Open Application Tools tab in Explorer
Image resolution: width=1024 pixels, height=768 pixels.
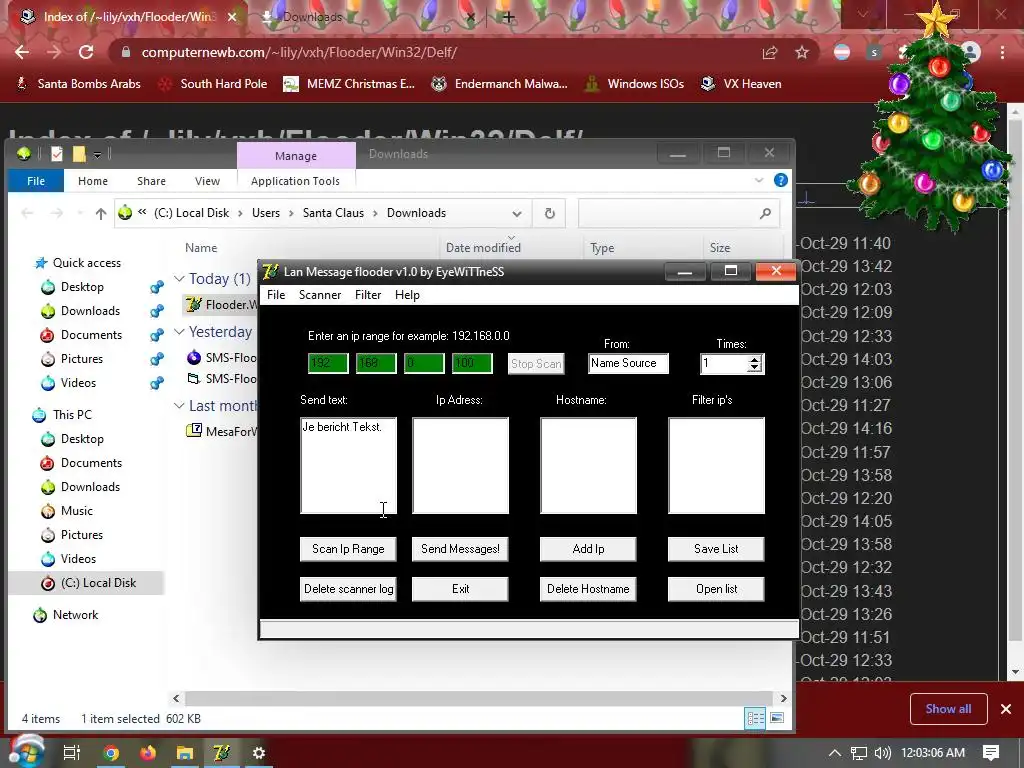click(295, 181)
